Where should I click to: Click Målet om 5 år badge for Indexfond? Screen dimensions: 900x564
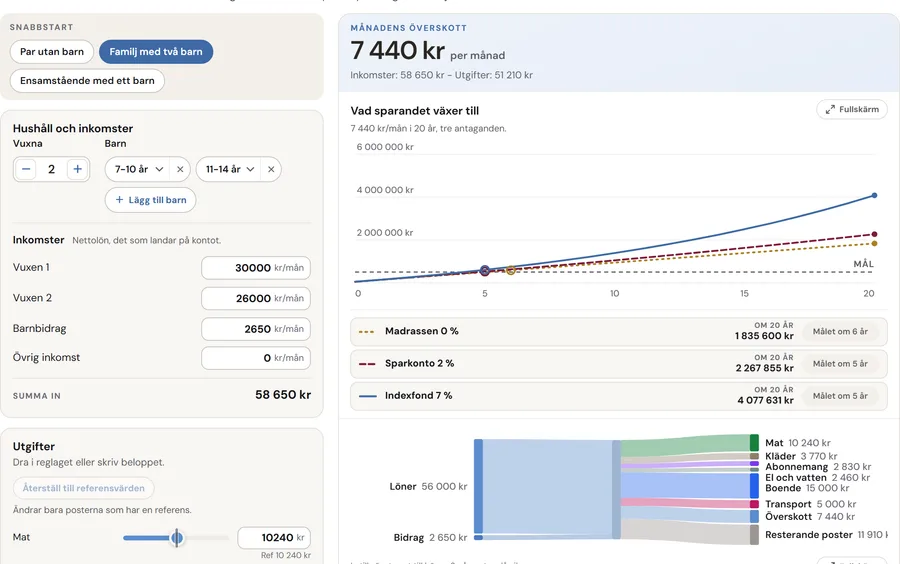coord(840,395)
